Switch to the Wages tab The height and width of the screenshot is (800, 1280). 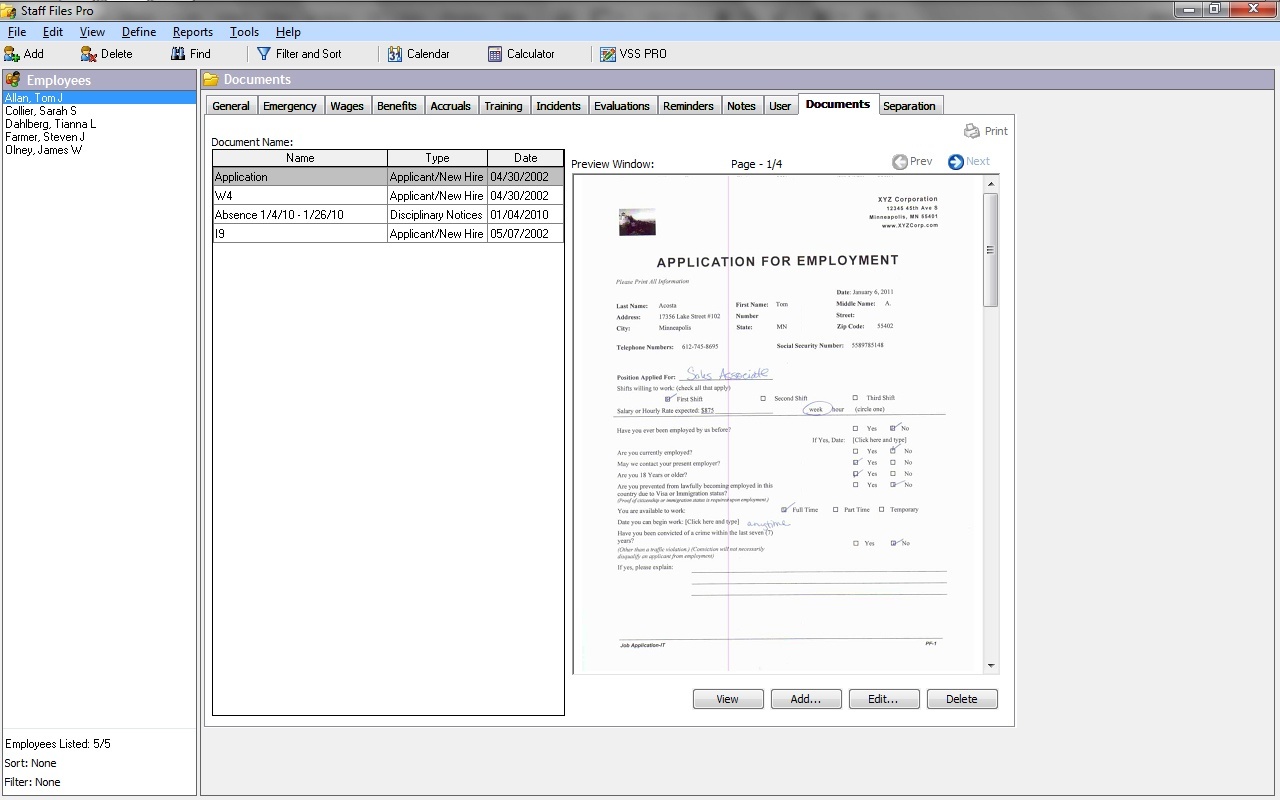(347, 106)
